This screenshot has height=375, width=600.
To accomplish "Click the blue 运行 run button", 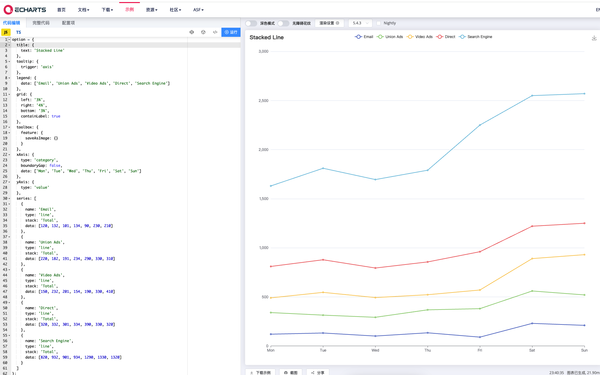I will pyautogui.click(x=231, y=32).
